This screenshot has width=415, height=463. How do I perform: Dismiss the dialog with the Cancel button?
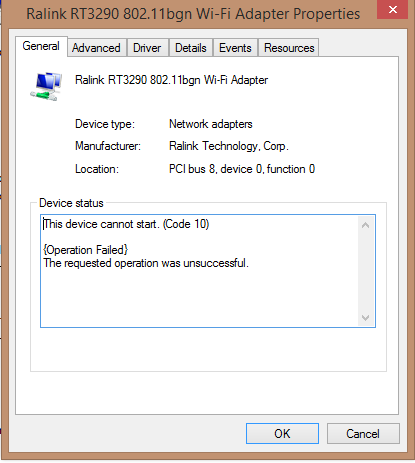363,433
